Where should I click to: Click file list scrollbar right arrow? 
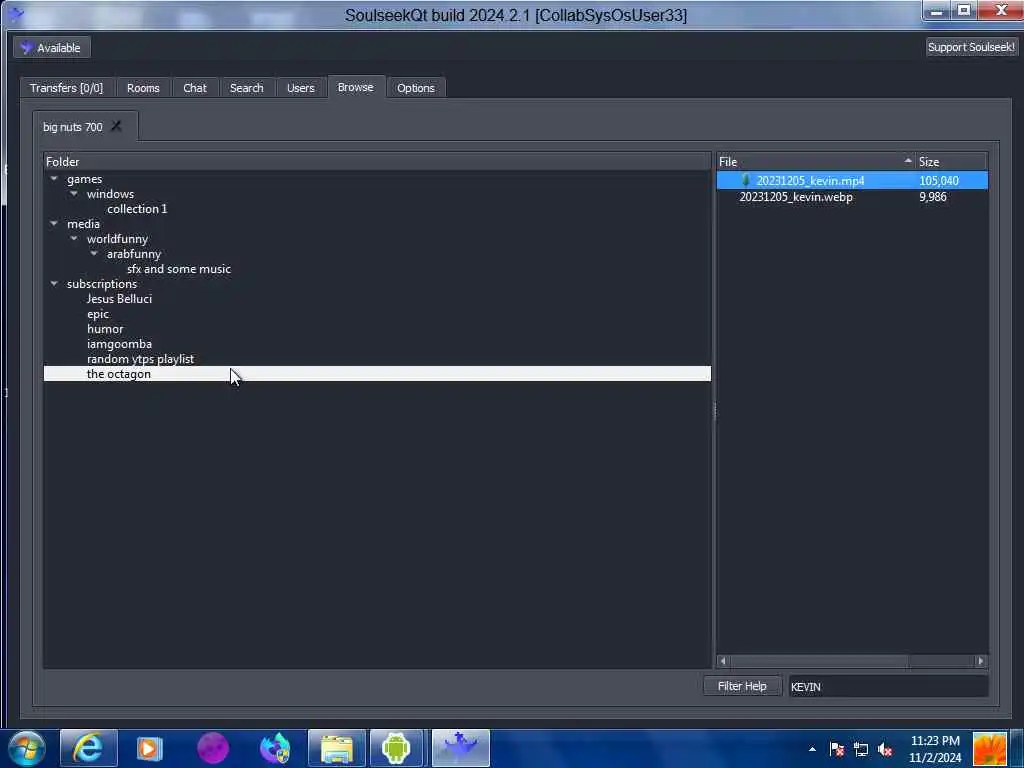[981, 661]
